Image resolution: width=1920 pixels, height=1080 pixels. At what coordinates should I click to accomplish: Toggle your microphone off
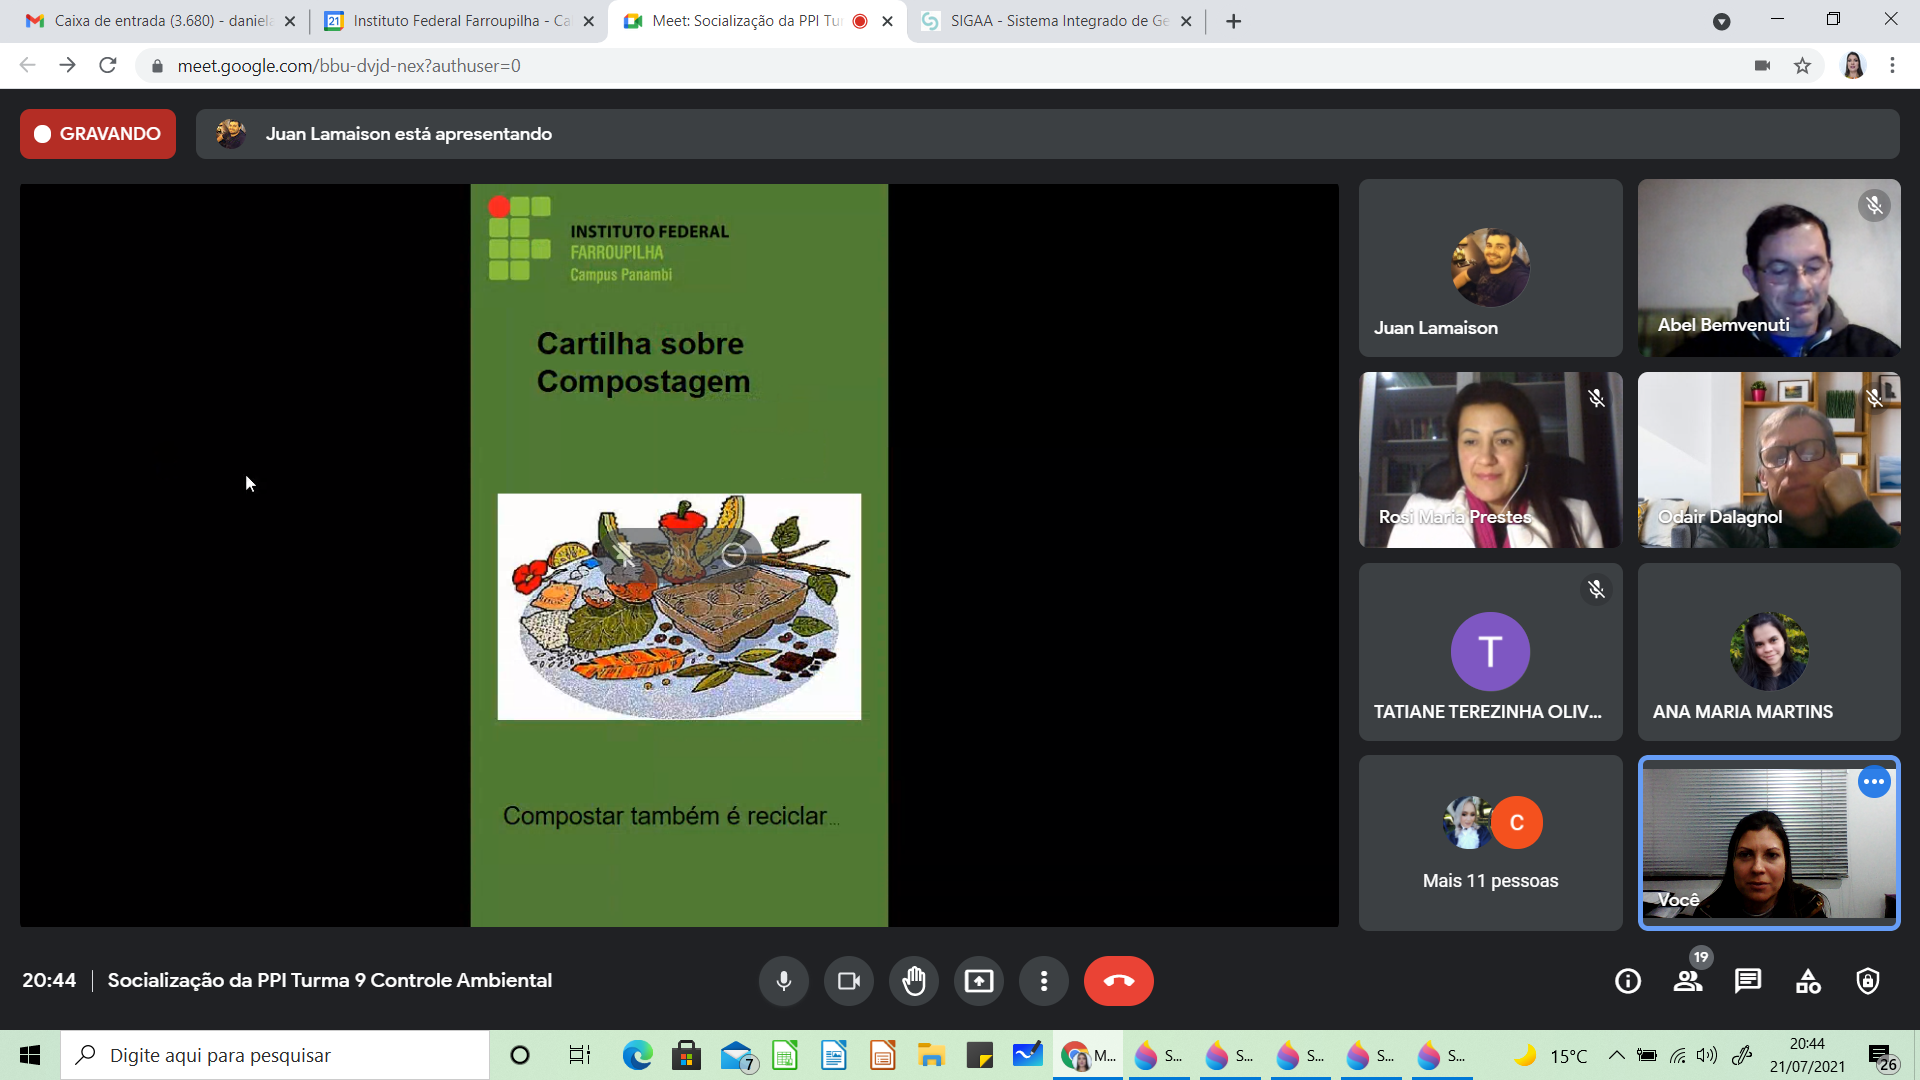tap(783, 981)
